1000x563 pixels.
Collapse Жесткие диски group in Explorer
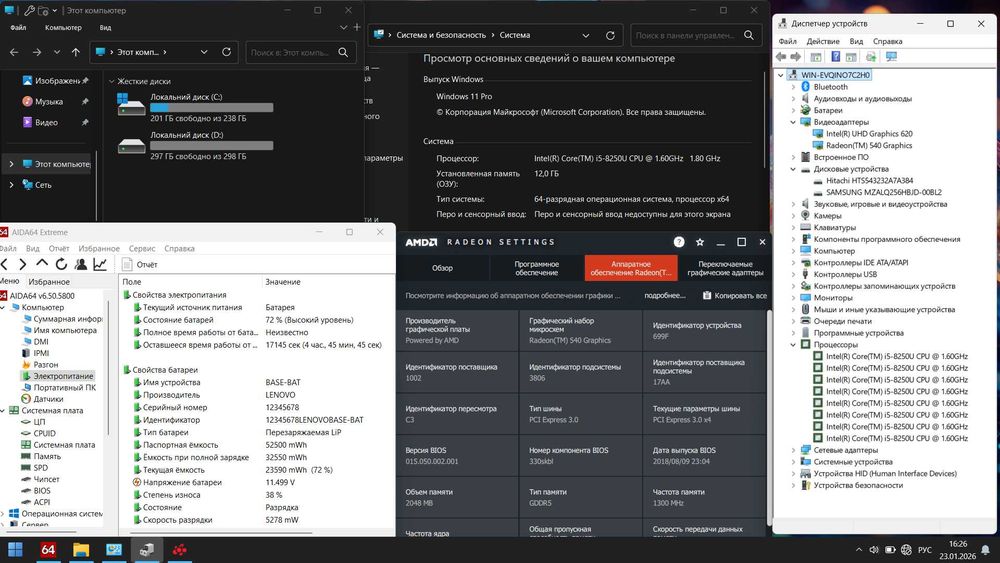[x=112, y=82]
